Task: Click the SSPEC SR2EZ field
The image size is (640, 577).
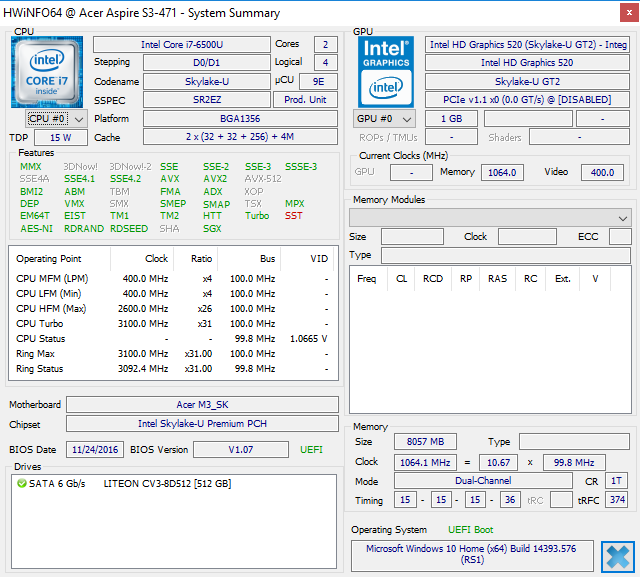Action: [x=206, y=100]
